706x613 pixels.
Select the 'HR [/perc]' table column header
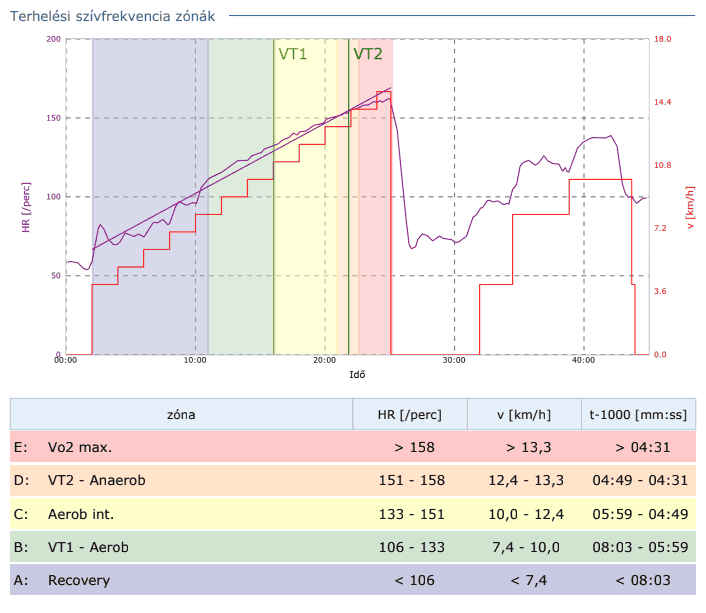click(410, 413)
